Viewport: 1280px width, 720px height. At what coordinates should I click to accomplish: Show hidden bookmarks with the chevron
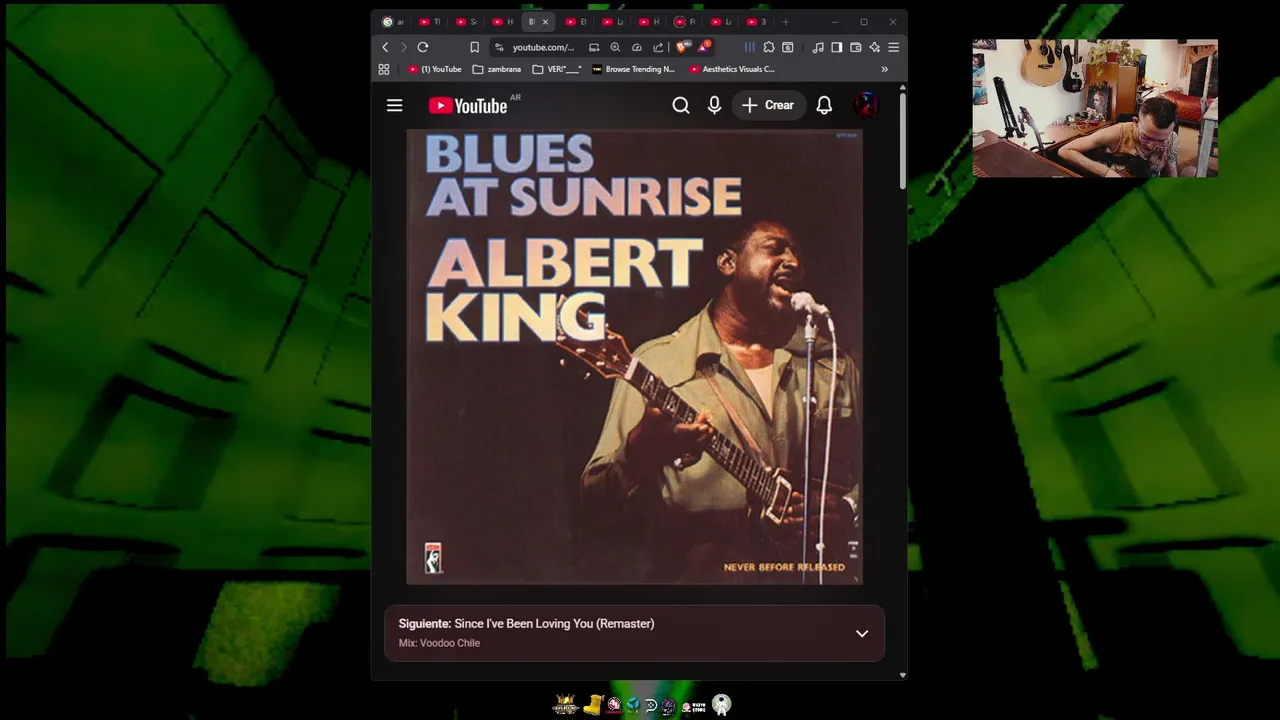click(x=884, y=69)
